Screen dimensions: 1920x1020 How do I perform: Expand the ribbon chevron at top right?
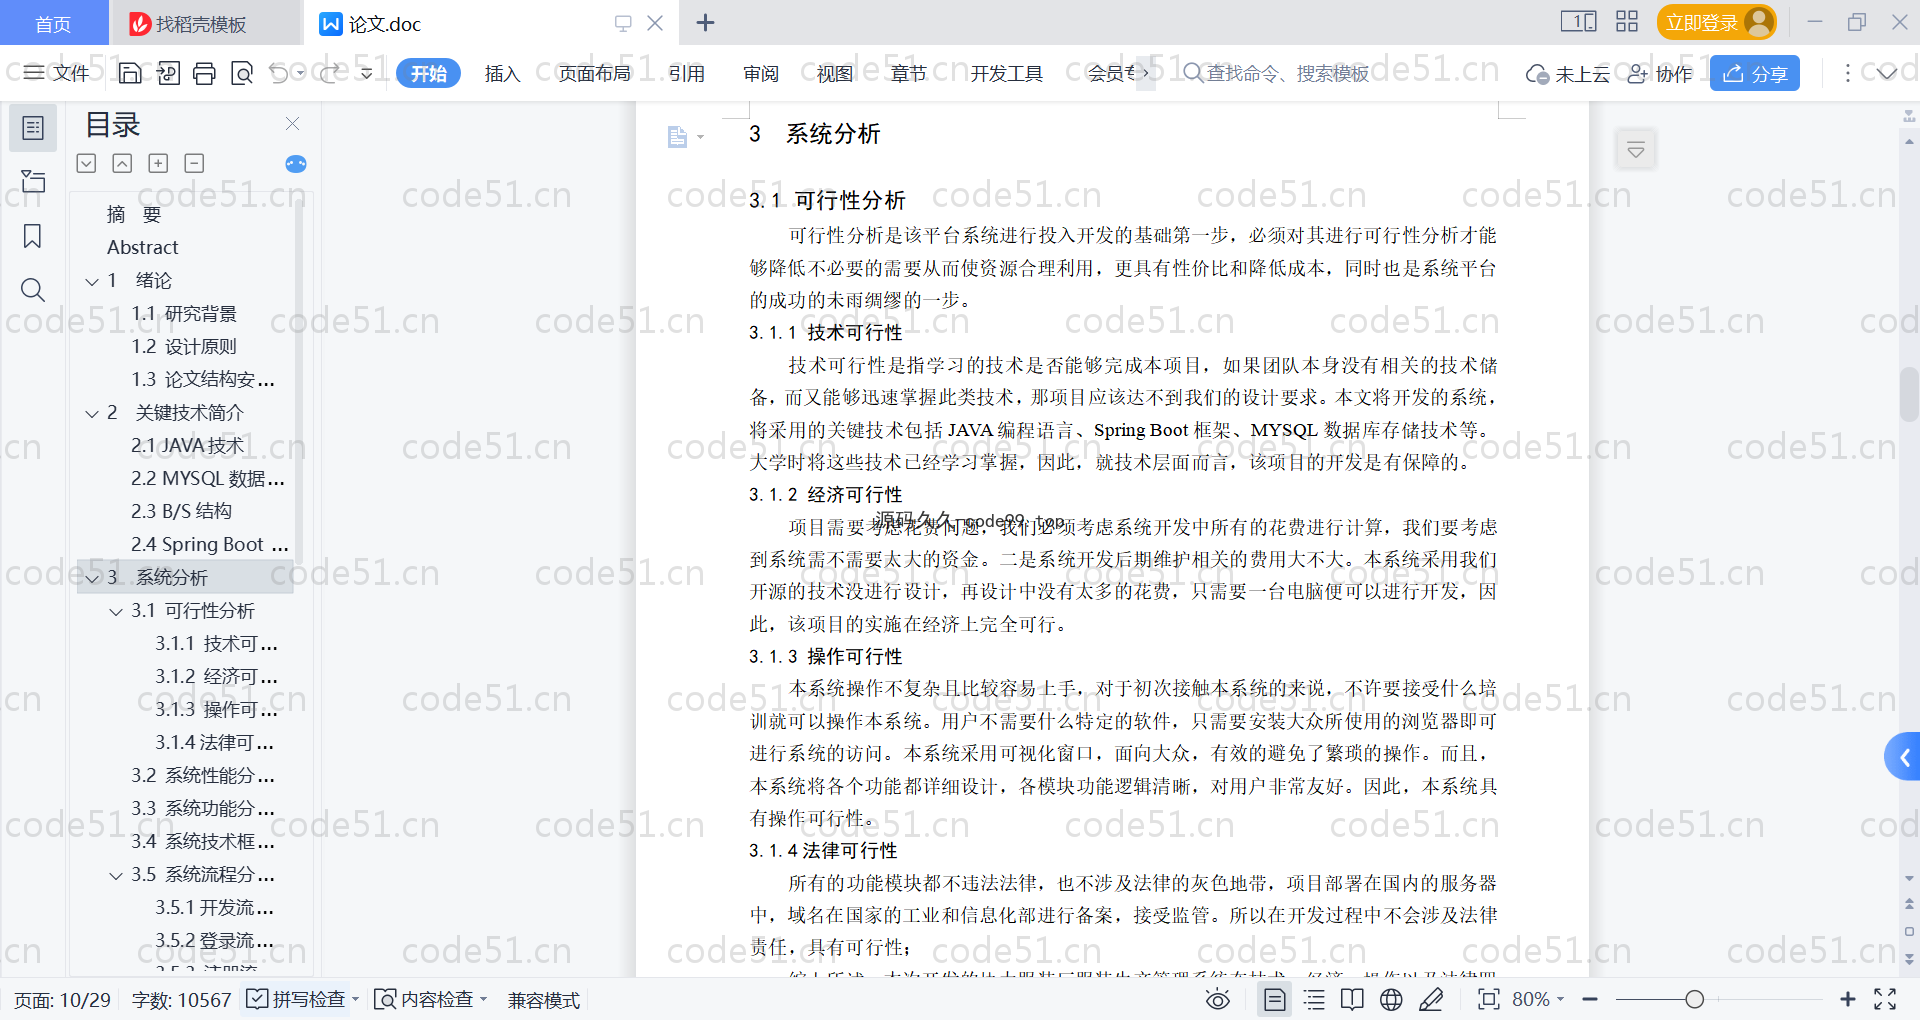coord(1887,73)
